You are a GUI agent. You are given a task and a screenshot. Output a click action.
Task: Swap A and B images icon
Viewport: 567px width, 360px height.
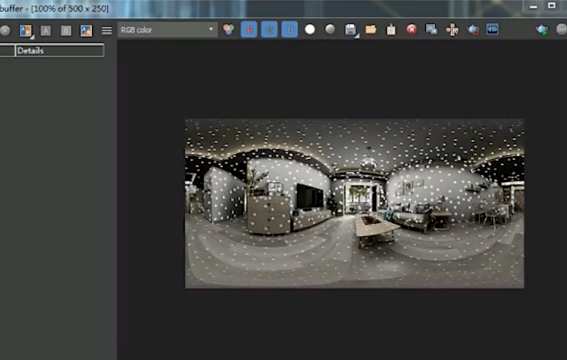(x=86, y=31)
